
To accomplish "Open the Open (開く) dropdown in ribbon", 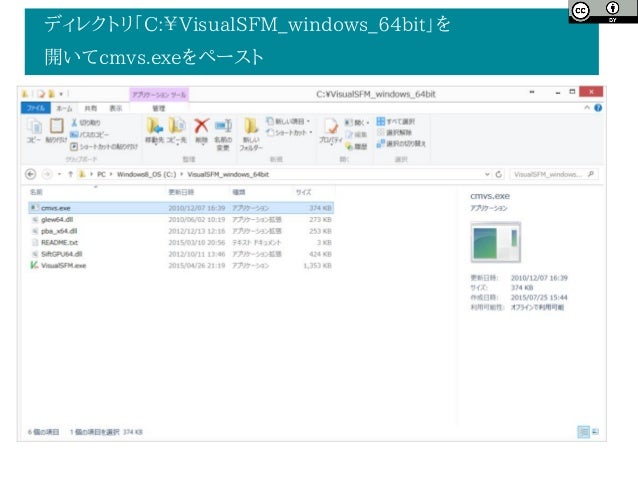I will [357, 122].
